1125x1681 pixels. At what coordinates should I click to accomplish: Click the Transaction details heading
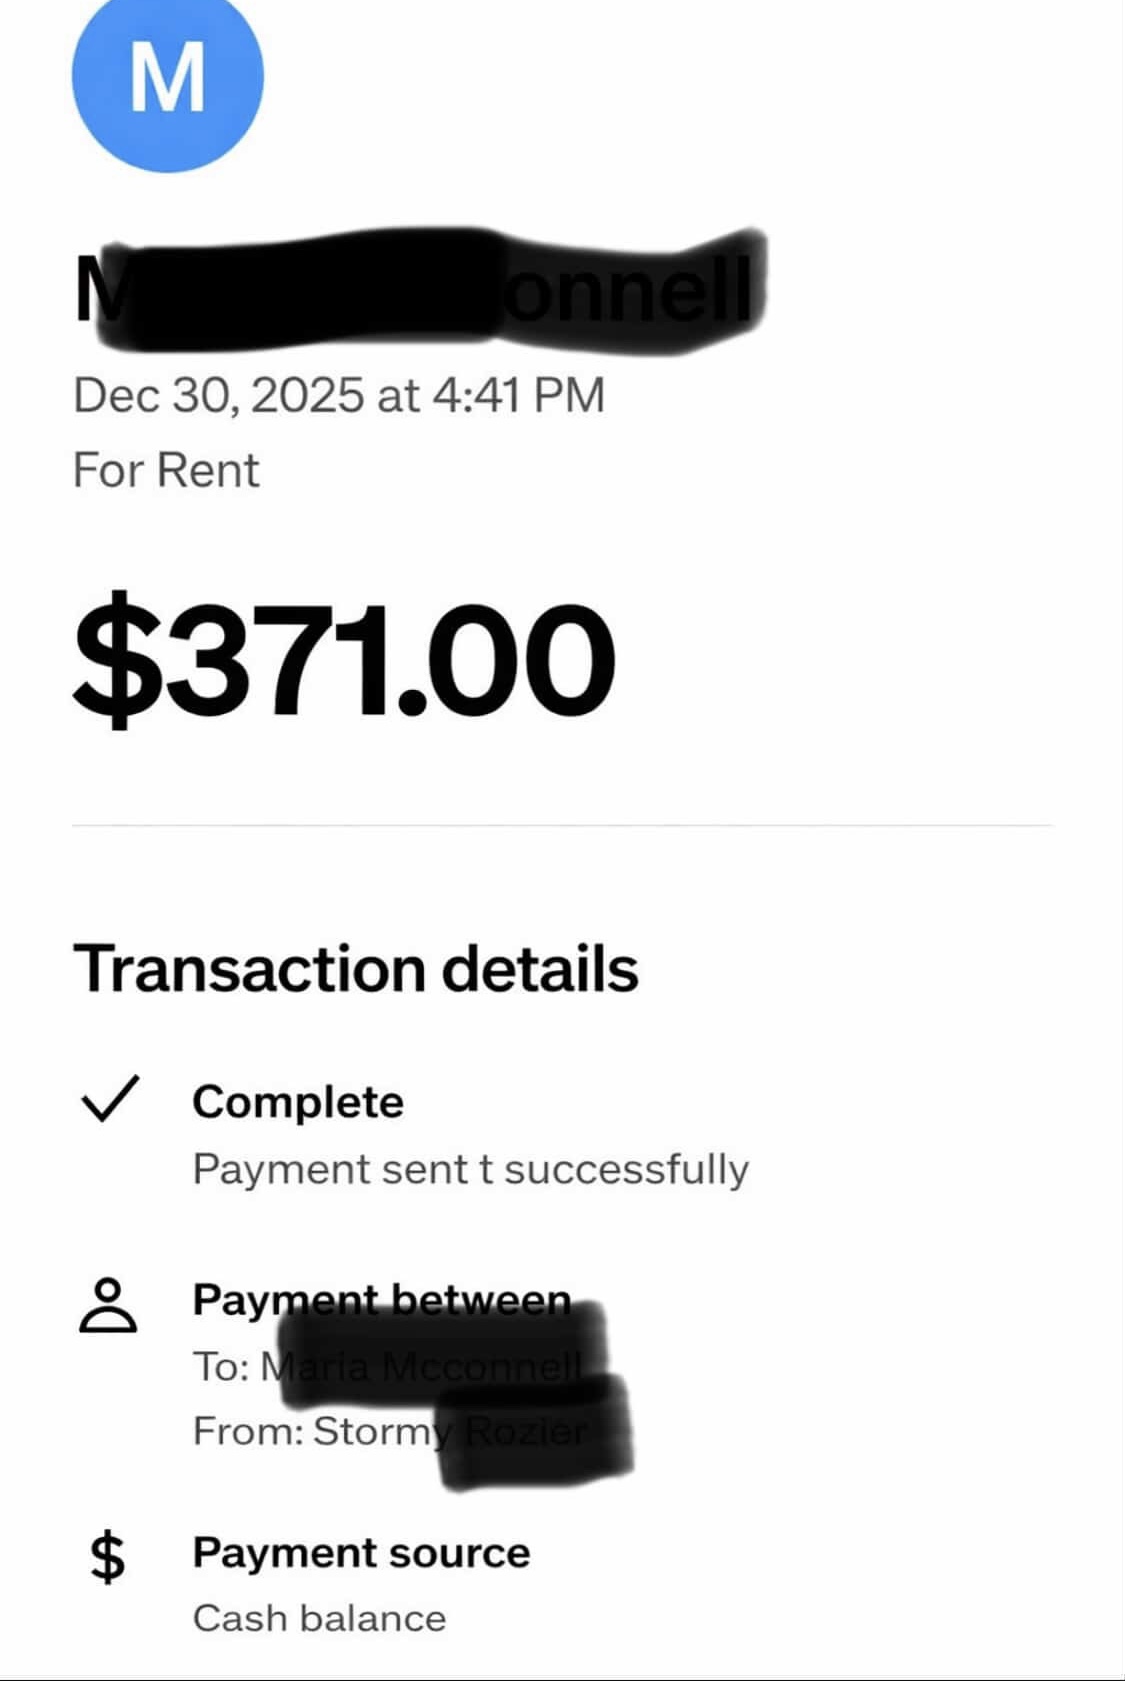(355, 969)
